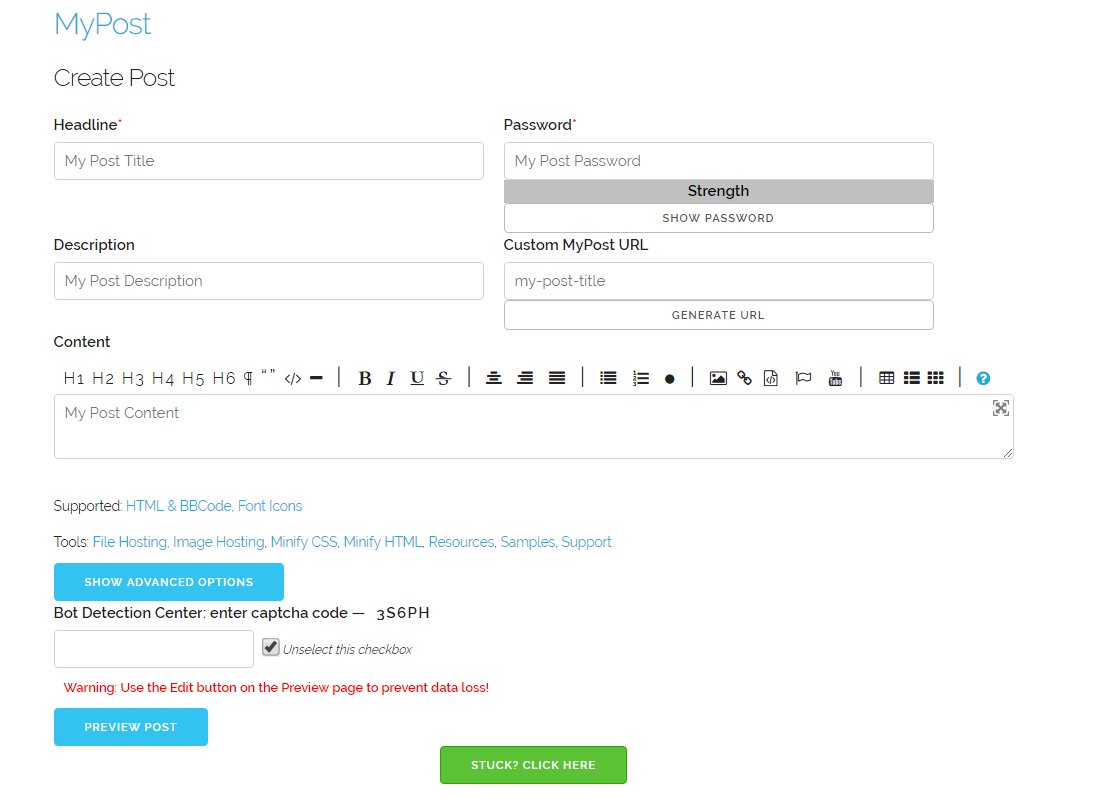Toggle bold formatting
Image resolution: width=1108 pixels, height=804 pixels.
(365, 379)
